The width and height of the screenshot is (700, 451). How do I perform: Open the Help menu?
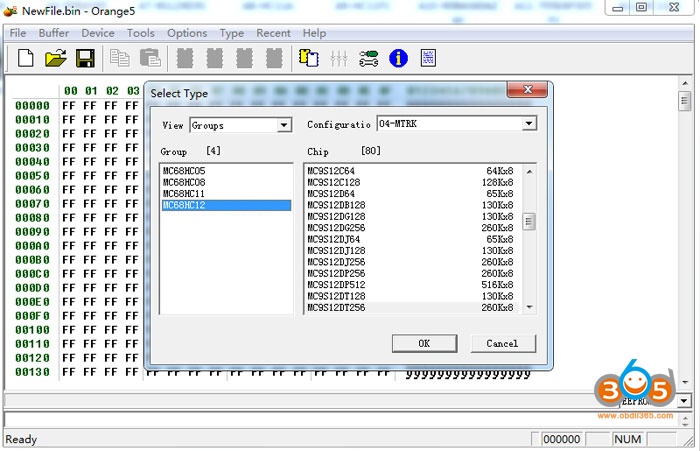[314, 33]
